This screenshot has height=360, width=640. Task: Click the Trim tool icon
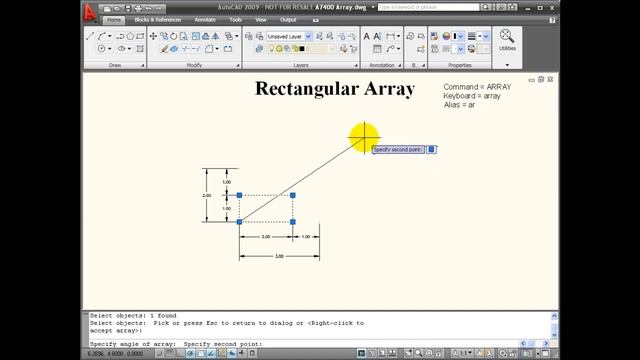tap(186, 49)
